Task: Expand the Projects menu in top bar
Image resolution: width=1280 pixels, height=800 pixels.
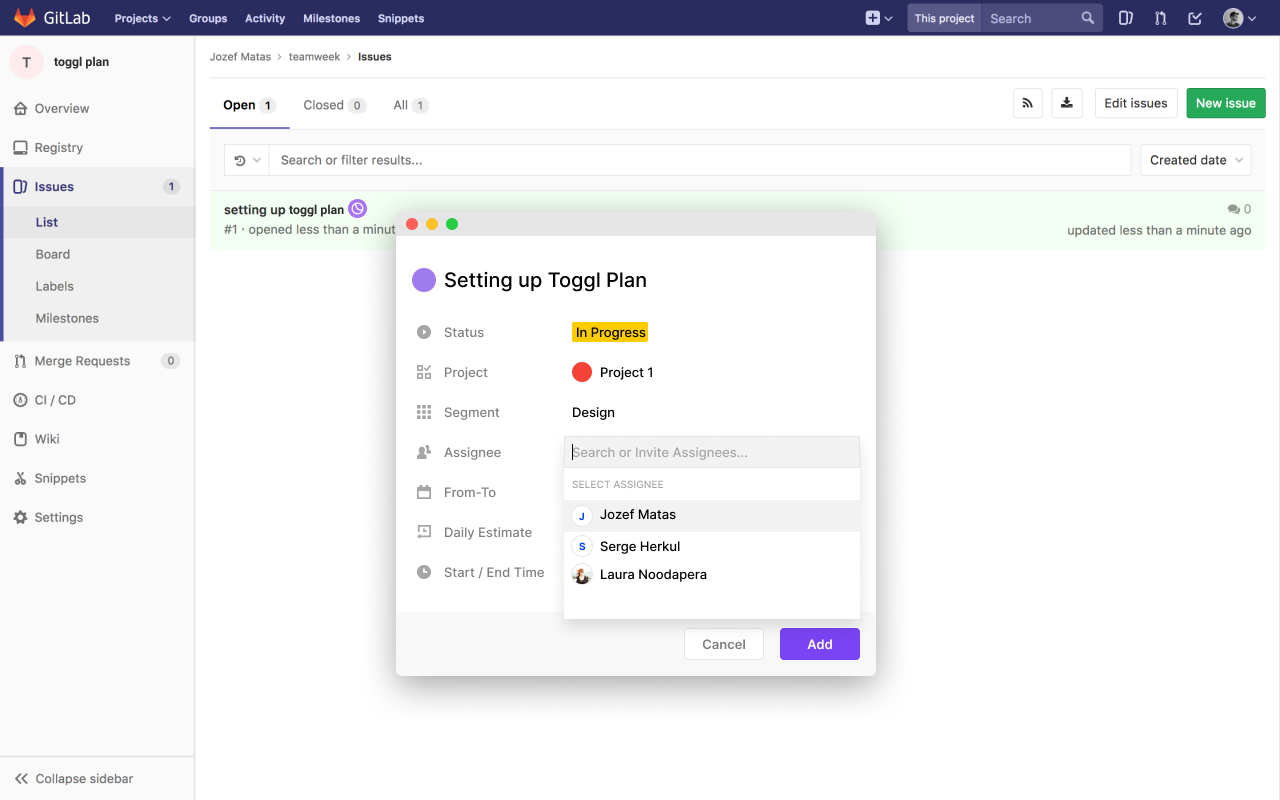Action: coord(142,18)
